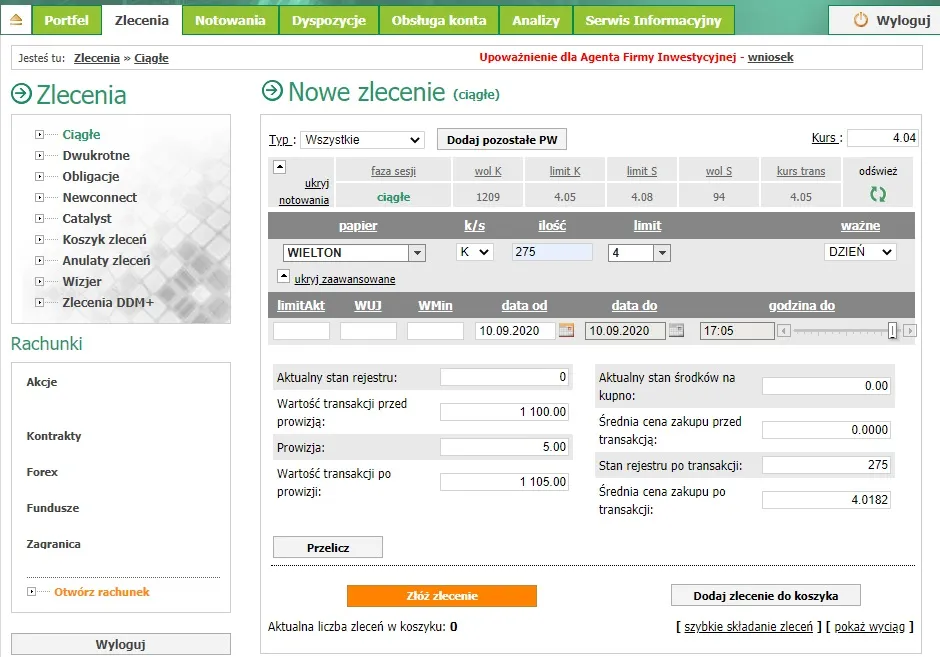Switch to the Portfel tab

click(67, 20)
